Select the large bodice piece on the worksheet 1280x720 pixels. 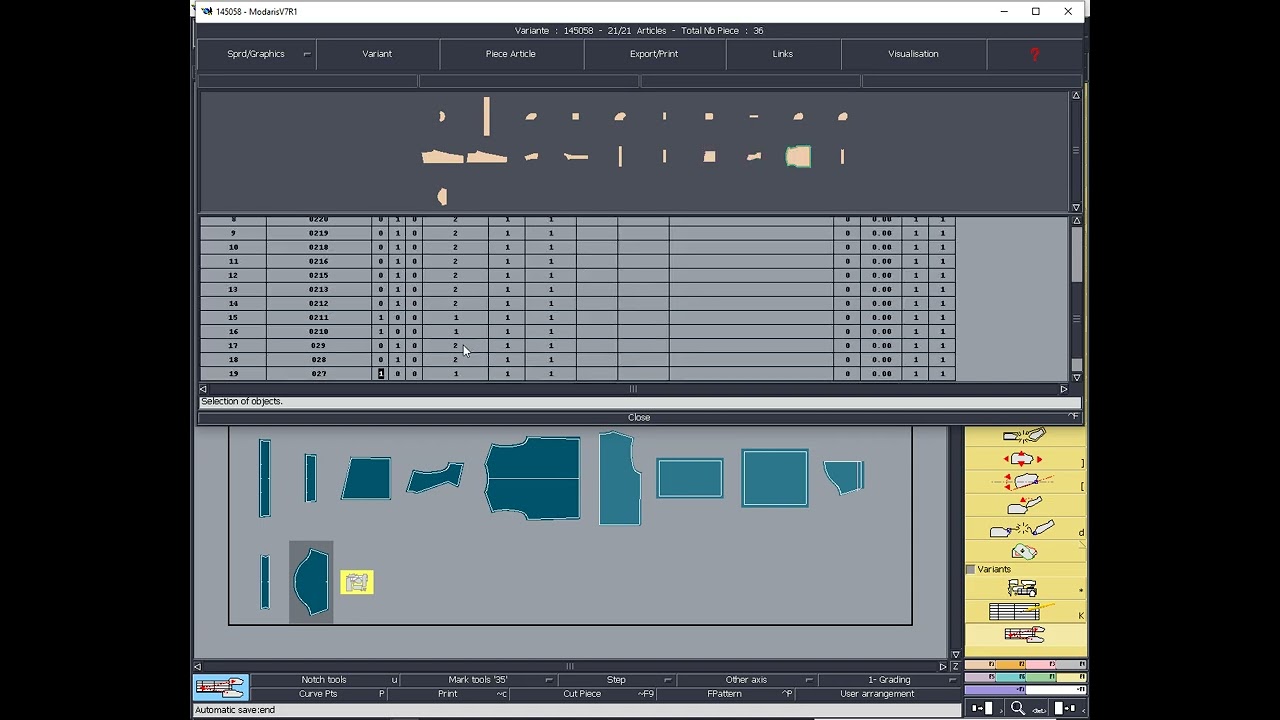(533, 478)
